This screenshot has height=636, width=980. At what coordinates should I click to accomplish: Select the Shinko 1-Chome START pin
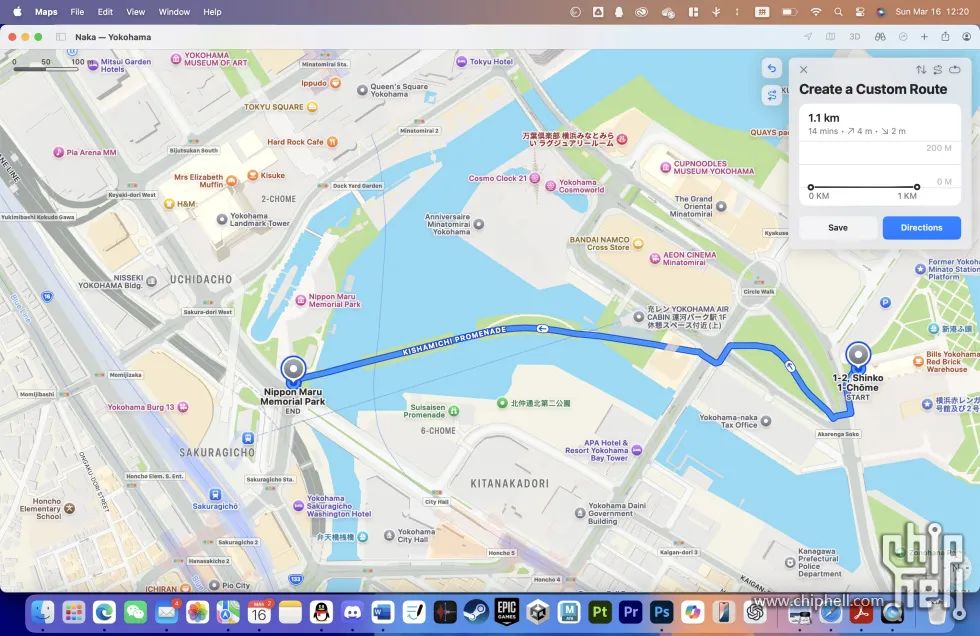tap(858, 356)
